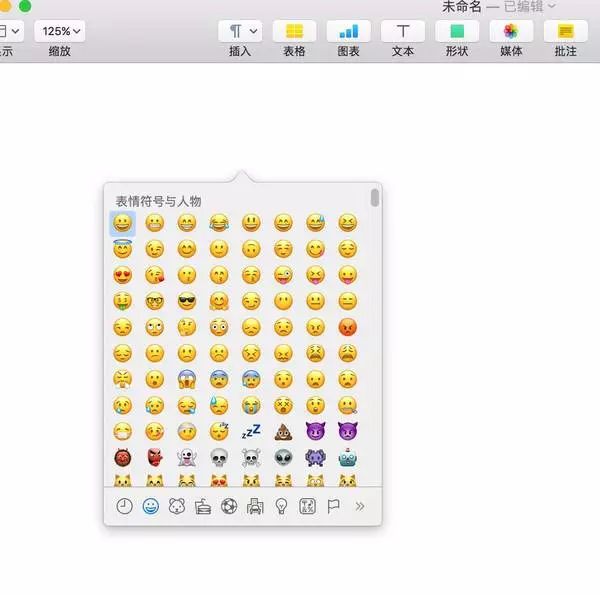Add a comment with the yellow Comment button
The height and width of the screenshot is (595, 600).
pos(566,31)
